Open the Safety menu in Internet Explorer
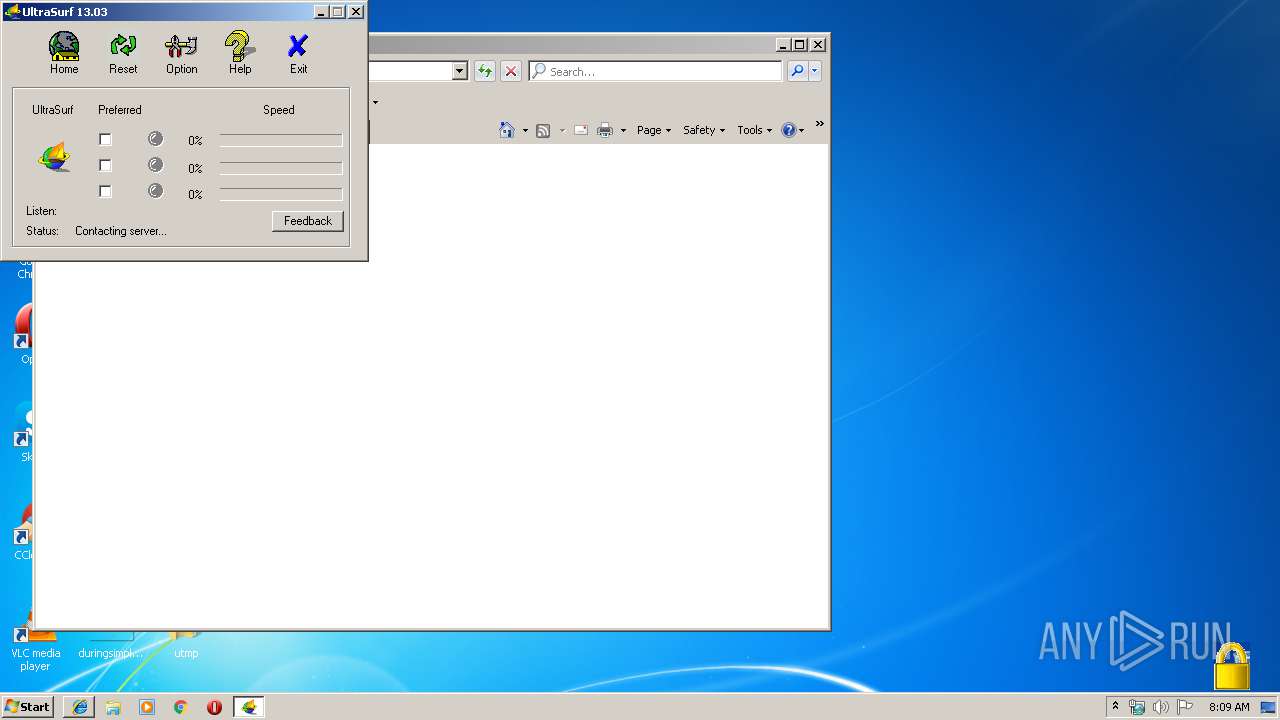The height and width of the screenshot is (720, 1280). (x=704, y=130)
